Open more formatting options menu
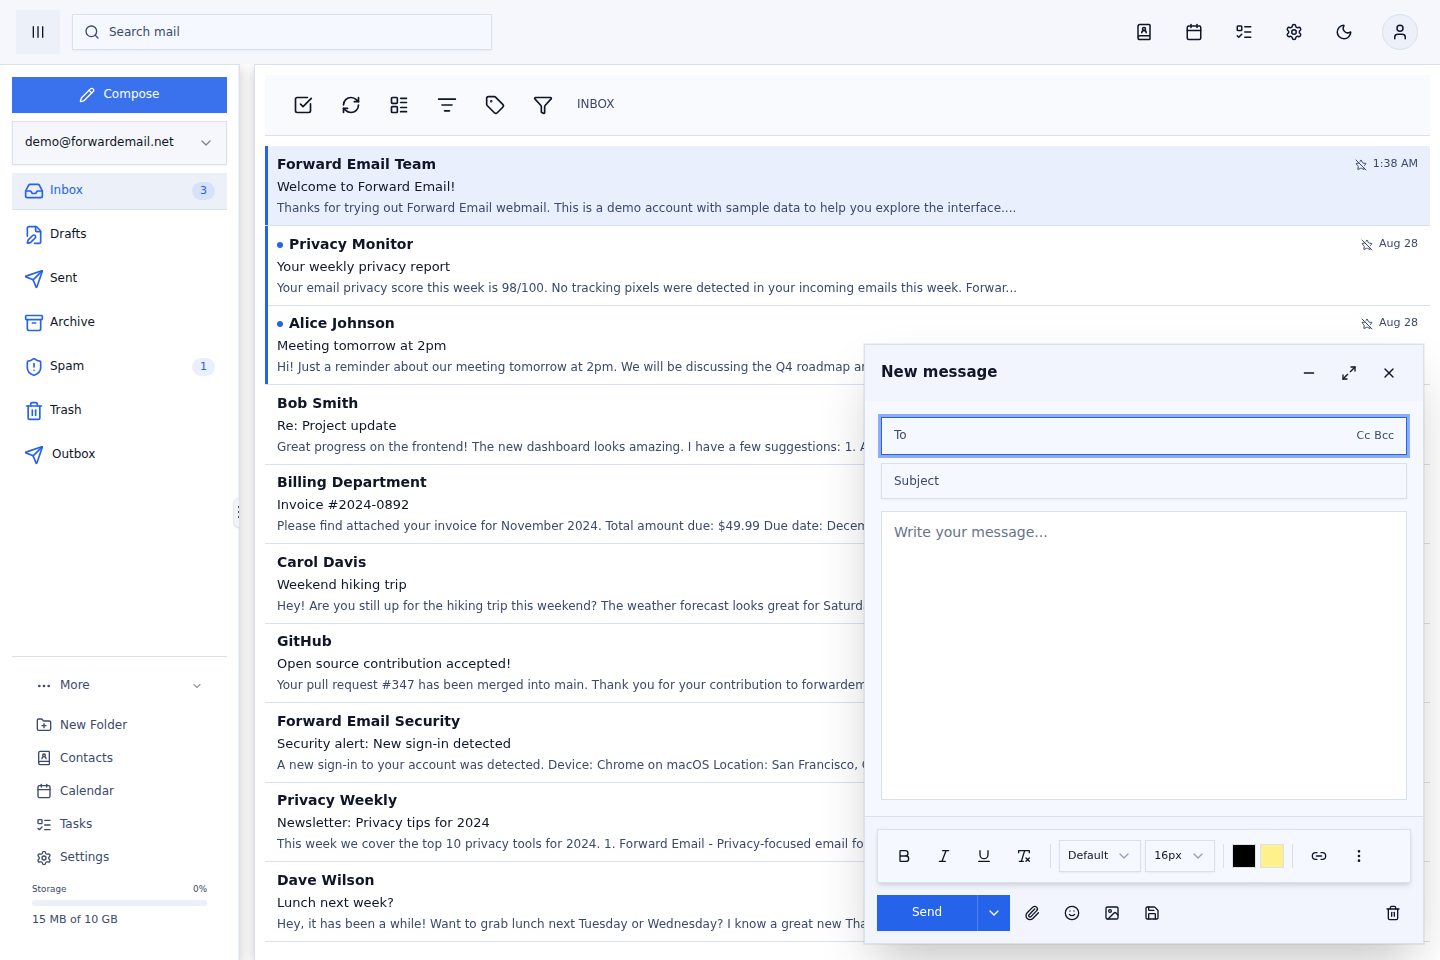 [1359, 856]
